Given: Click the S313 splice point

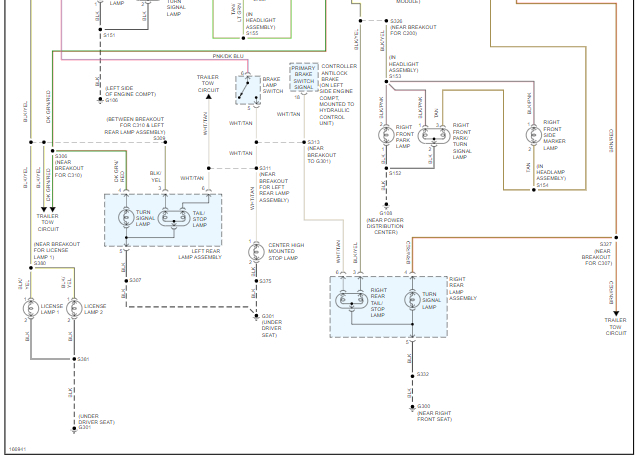Looking at the screenshot, I should tap(304, 142).
